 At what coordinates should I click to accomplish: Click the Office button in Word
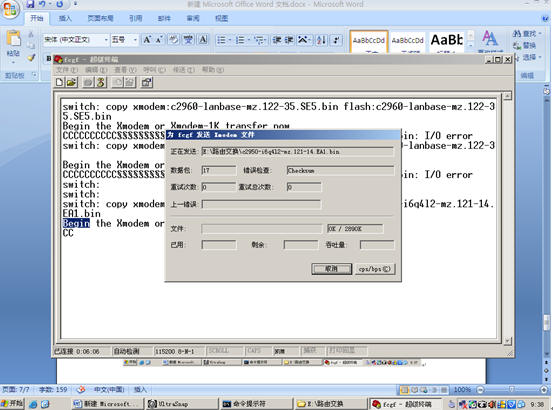pyautogui.click(x=10, y=9)
